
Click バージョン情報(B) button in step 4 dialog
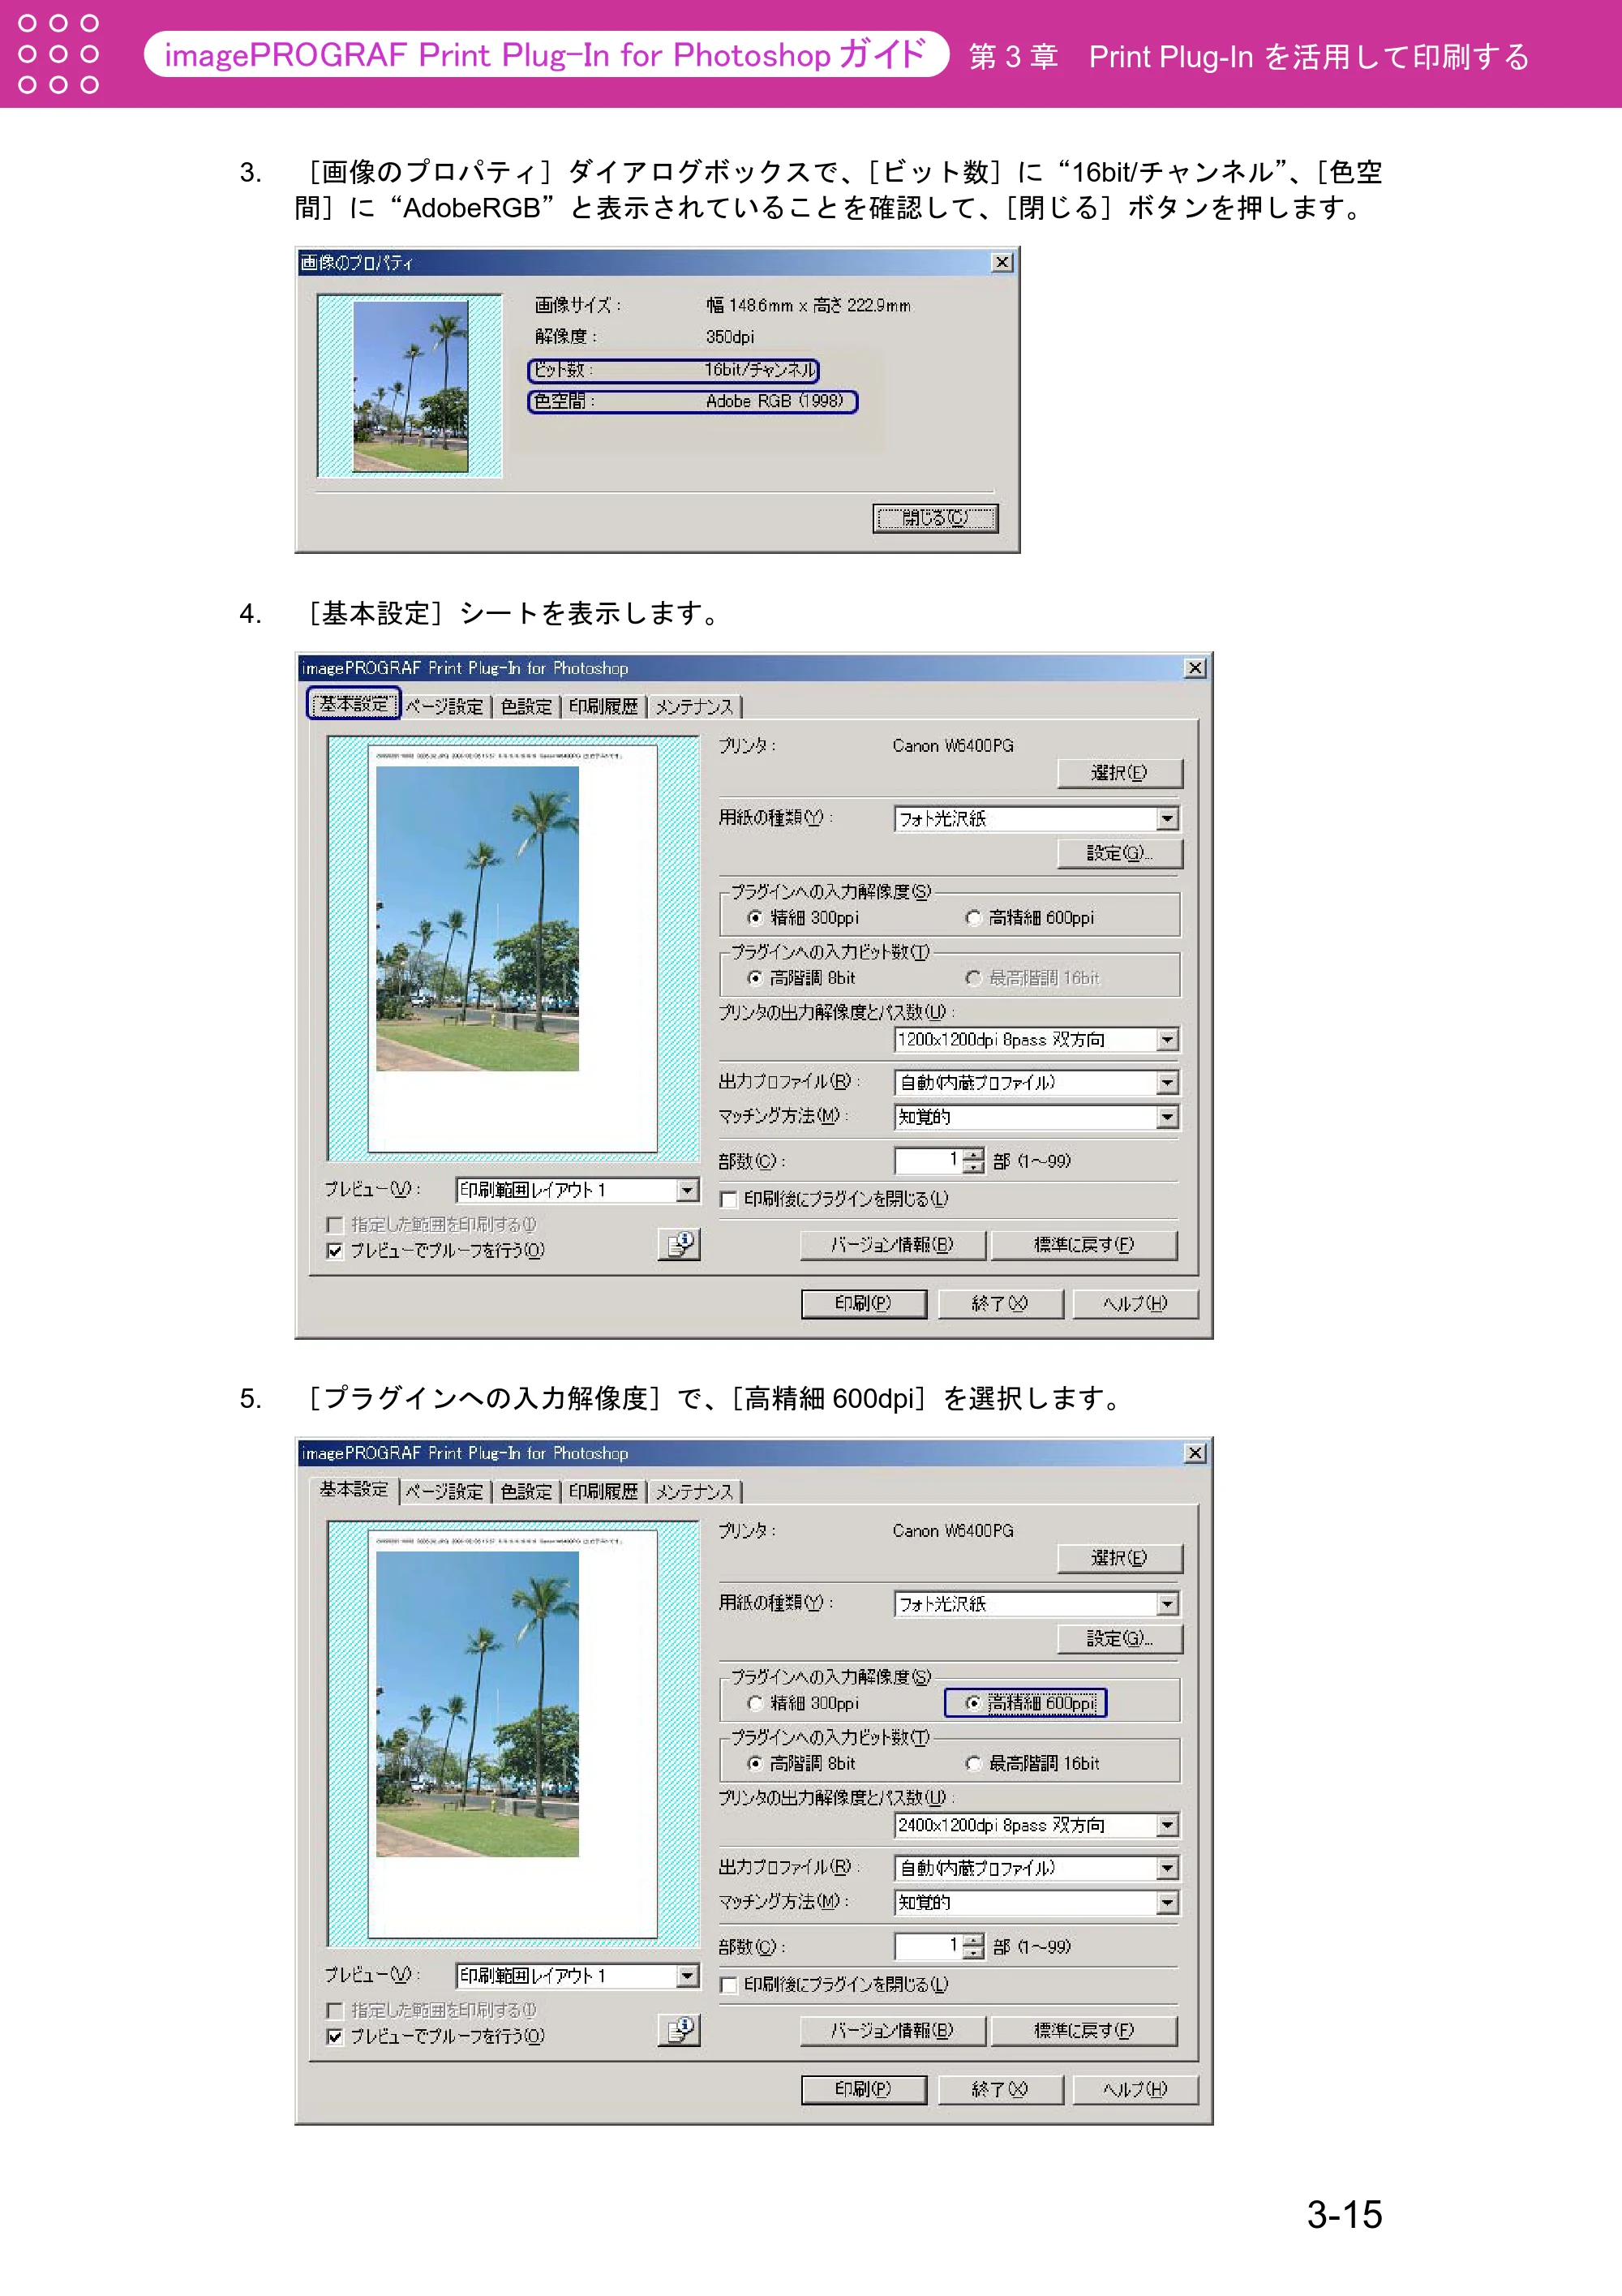tap(893, 1245)
